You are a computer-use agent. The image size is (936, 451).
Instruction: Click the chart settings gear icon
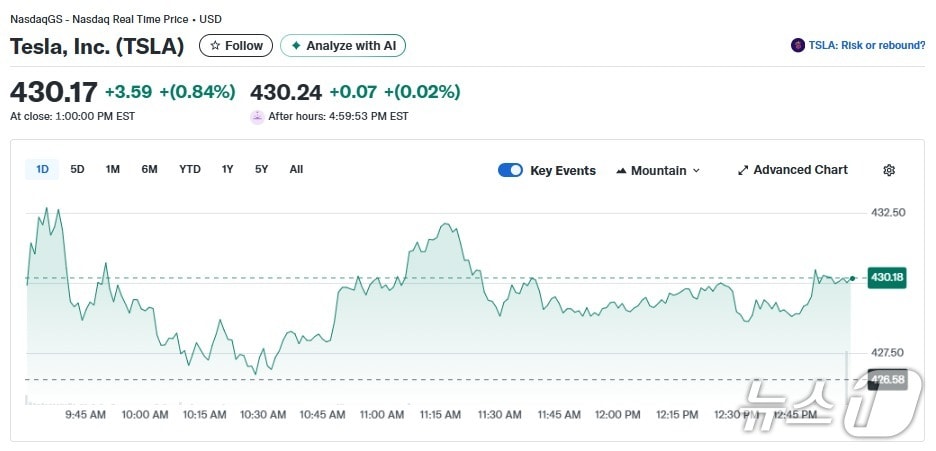click(889, 170)
